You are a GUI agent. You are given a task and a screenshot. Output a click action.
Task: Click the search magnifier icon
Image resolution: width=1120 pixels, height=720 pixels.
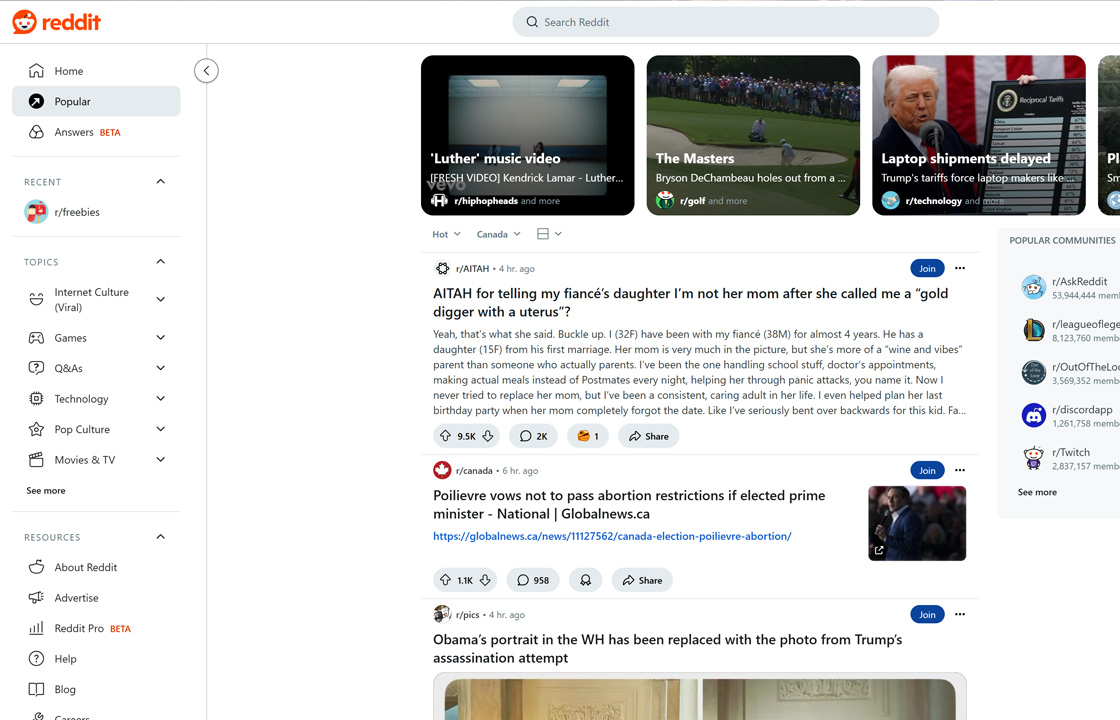[532, 22]
